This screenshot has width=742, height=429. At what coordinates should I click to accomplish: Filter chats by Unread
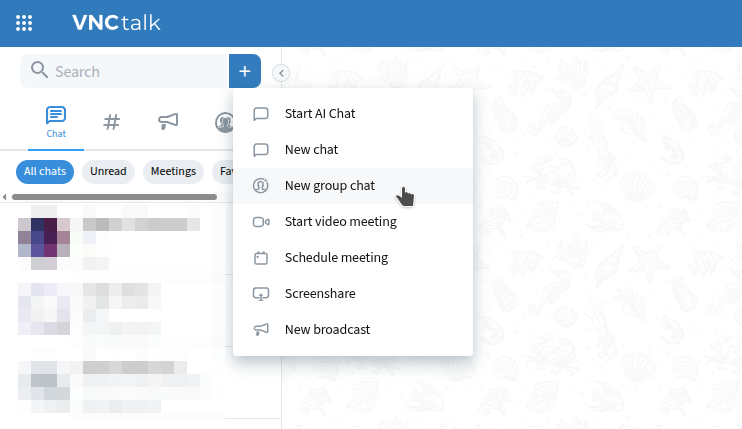pyautogui.click(x=108, y=171)
